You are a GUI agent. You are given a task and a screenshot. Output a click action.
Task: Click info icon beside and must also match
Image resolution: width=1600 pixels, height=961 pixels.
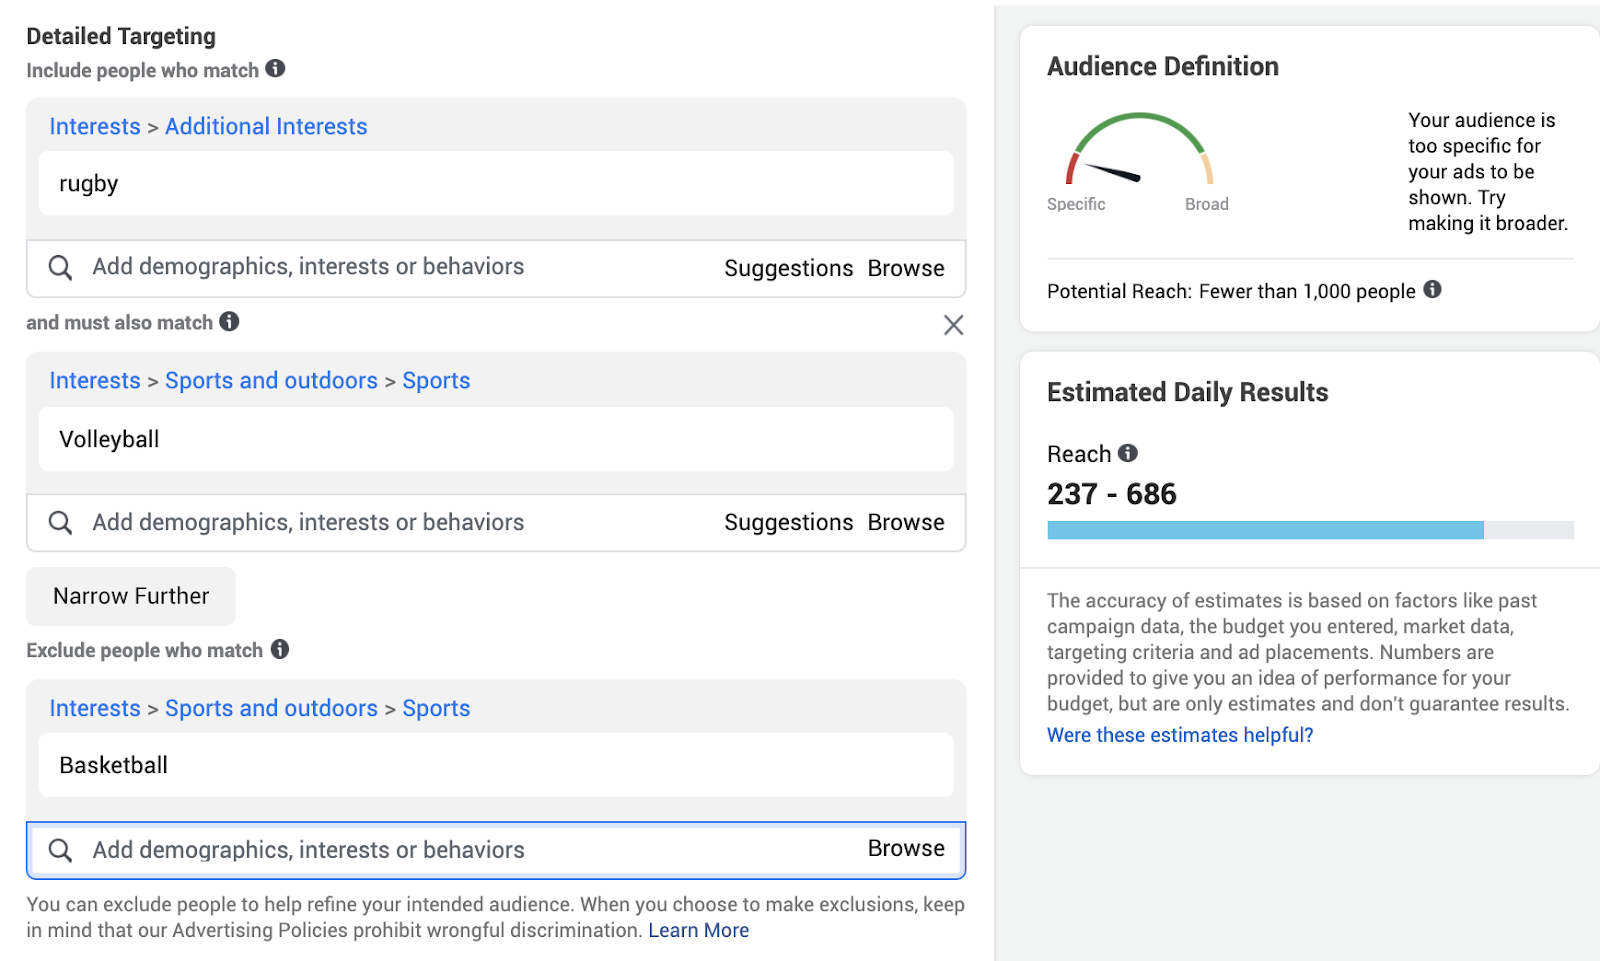(229, 321)
